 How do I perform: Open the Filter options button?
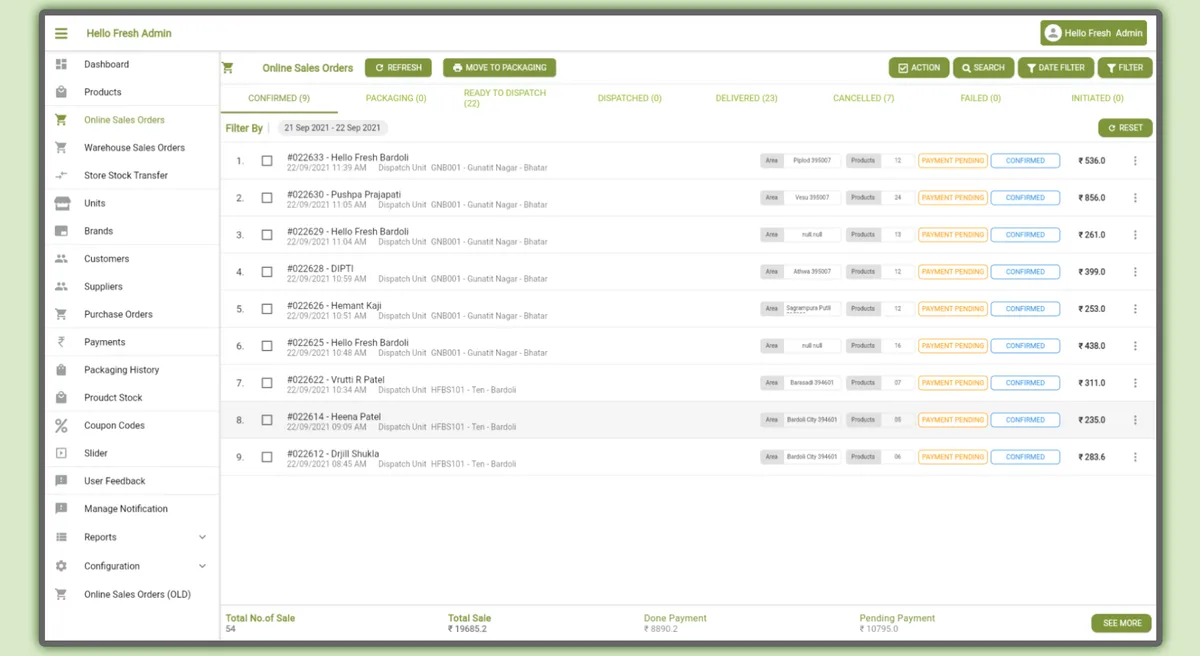1125,68
